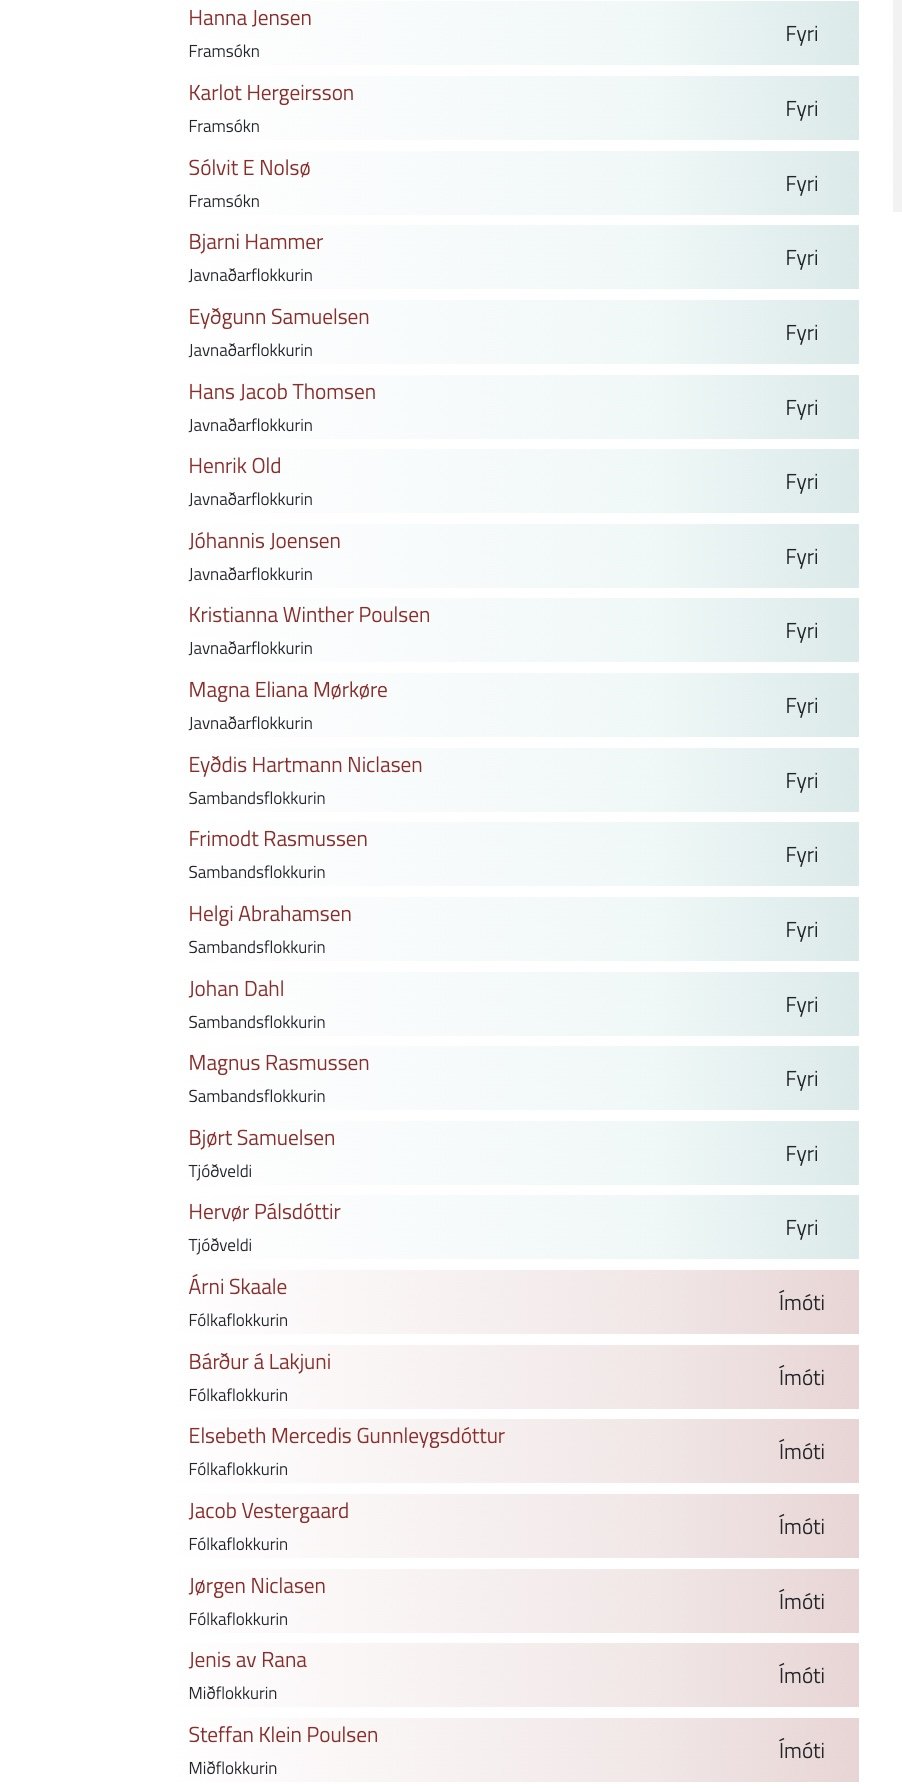This screenshot has height=1788, width=902.
Task: Open Karlot Hergeirsson's member page
Action: [271, 93]
